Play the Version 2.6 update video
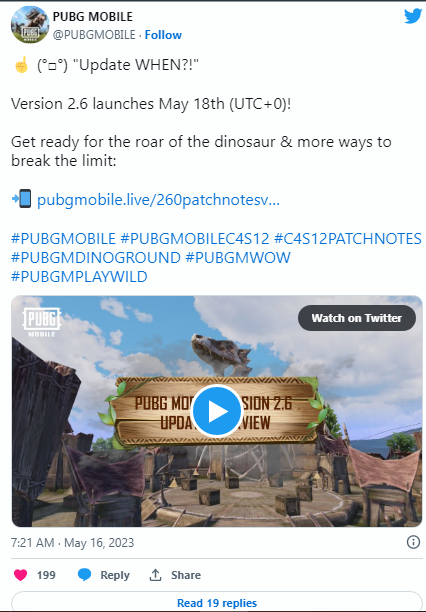The image size is (426, 612). pos(217,411)
